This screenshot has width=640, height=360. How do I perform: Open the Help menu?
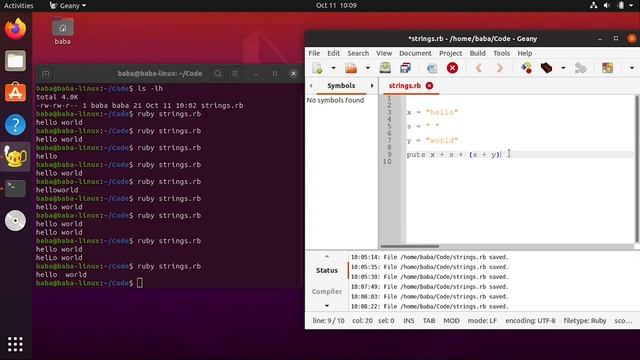[x=524, y=53]
